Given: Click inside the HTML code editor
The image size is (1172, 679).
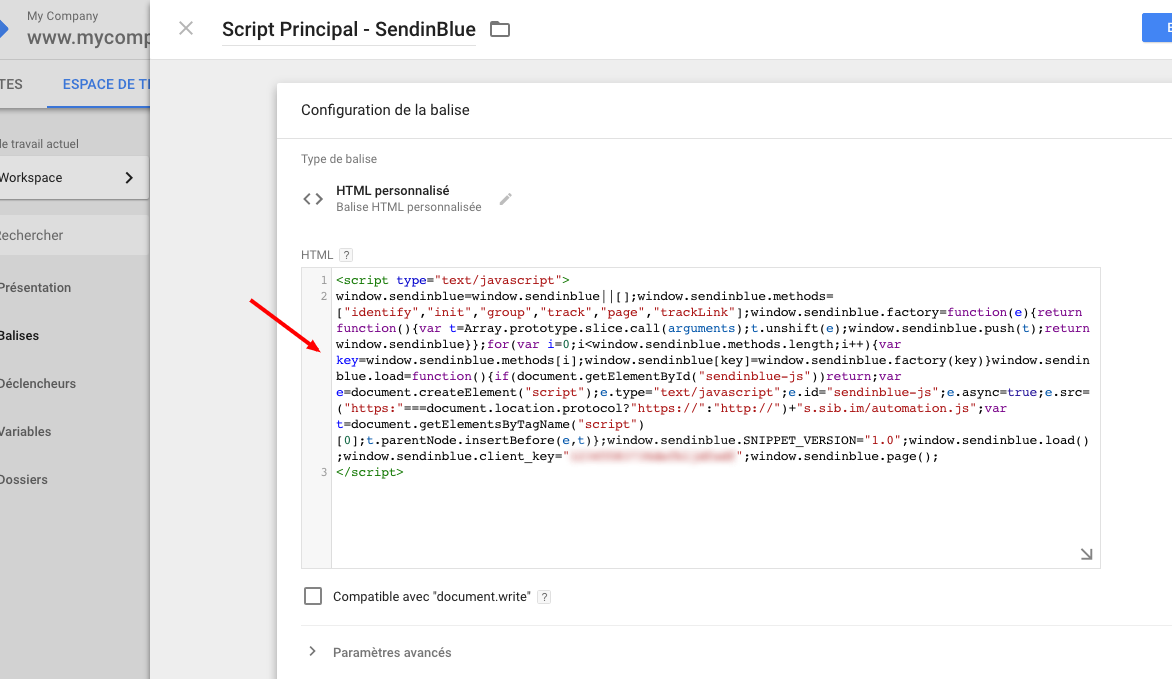Looking at the screenshot, I should [715, 417].
